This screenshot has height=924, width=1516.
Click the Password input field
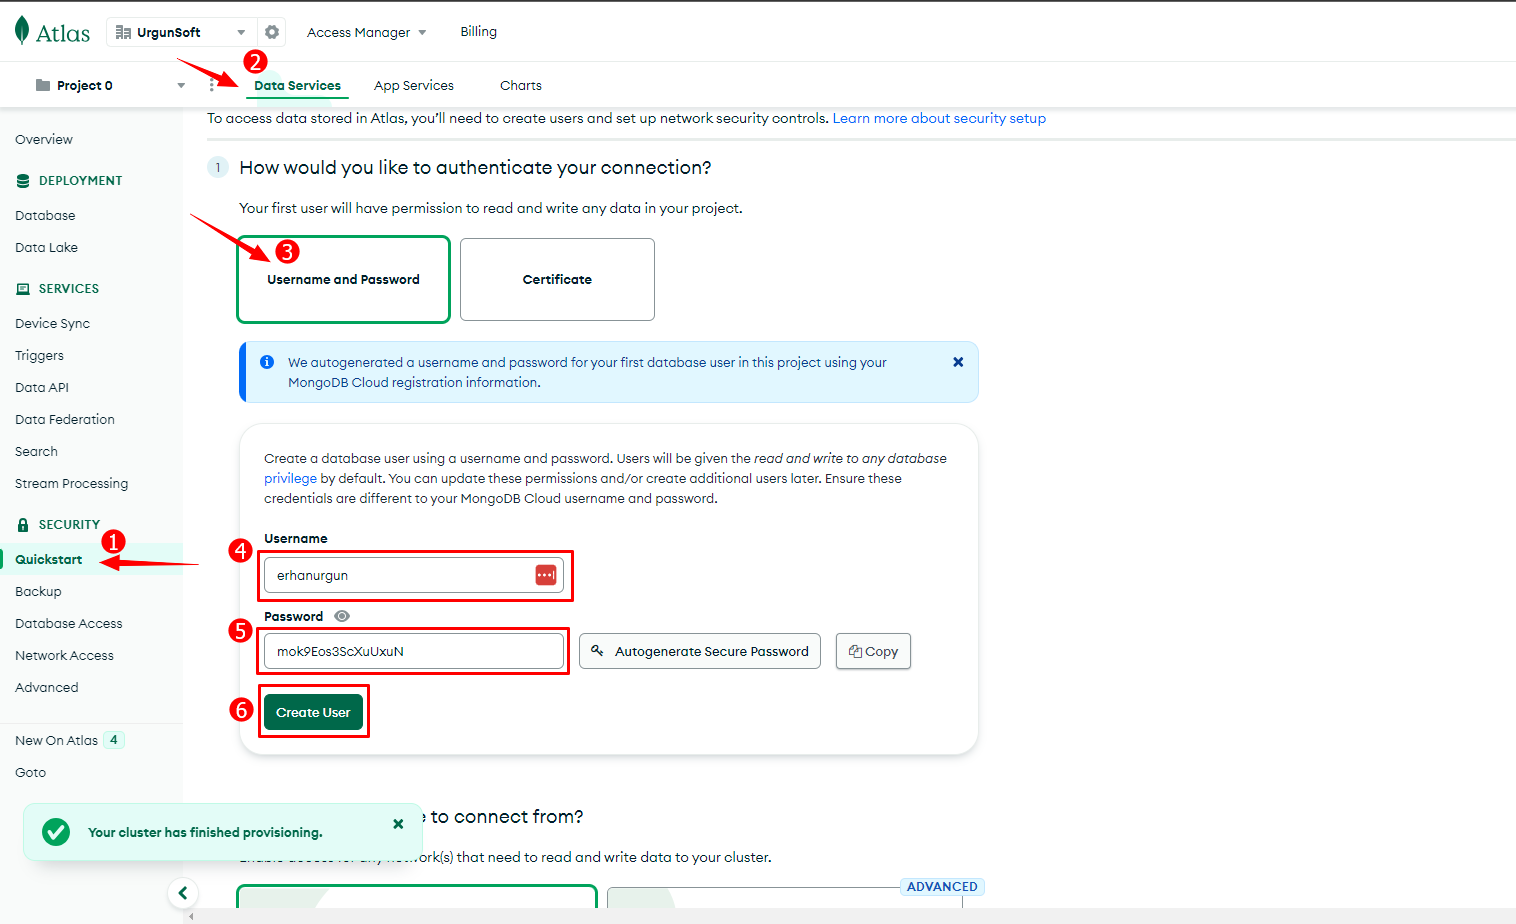pos(413,651)
